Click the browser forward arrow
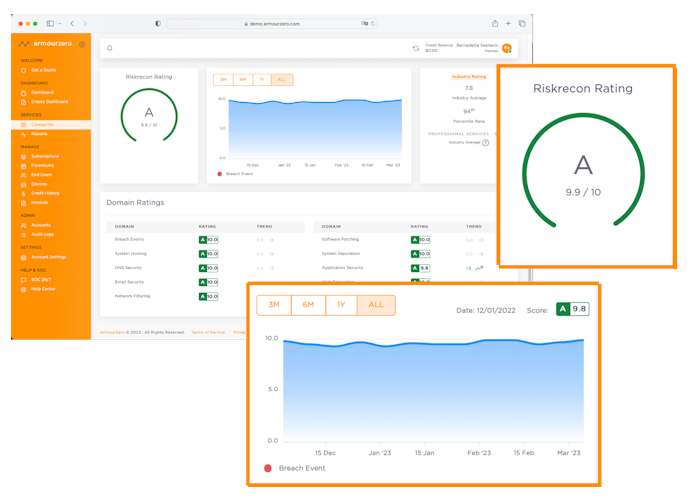The image size is (690, 500). pyautogui.click(x=84, y=23)
